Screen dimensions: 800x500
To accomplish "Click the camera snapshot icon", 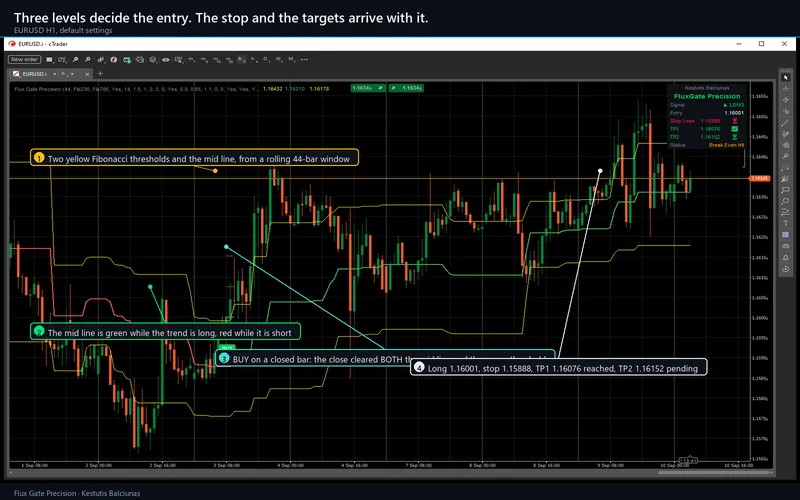I will click(140, 60).
